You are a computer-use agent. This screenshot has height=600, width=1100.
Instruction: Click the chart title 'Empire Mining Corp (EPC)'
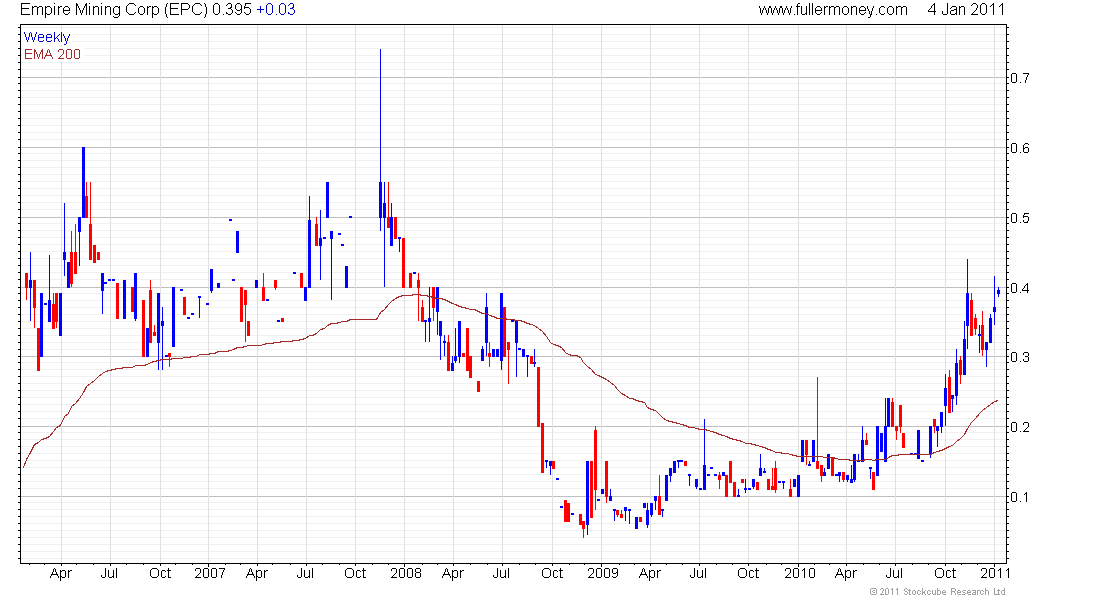coord(114,10)
